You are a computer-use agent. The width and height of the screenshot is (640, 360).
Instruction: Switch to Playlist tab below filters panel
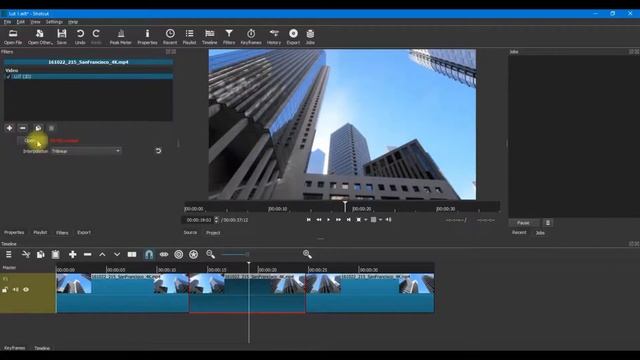40,232
